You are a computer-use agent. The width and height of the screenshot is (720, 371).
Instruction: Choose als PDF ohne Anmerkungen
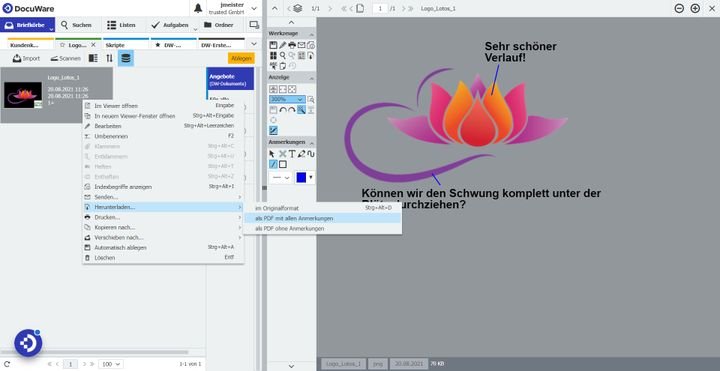[322, 229]
